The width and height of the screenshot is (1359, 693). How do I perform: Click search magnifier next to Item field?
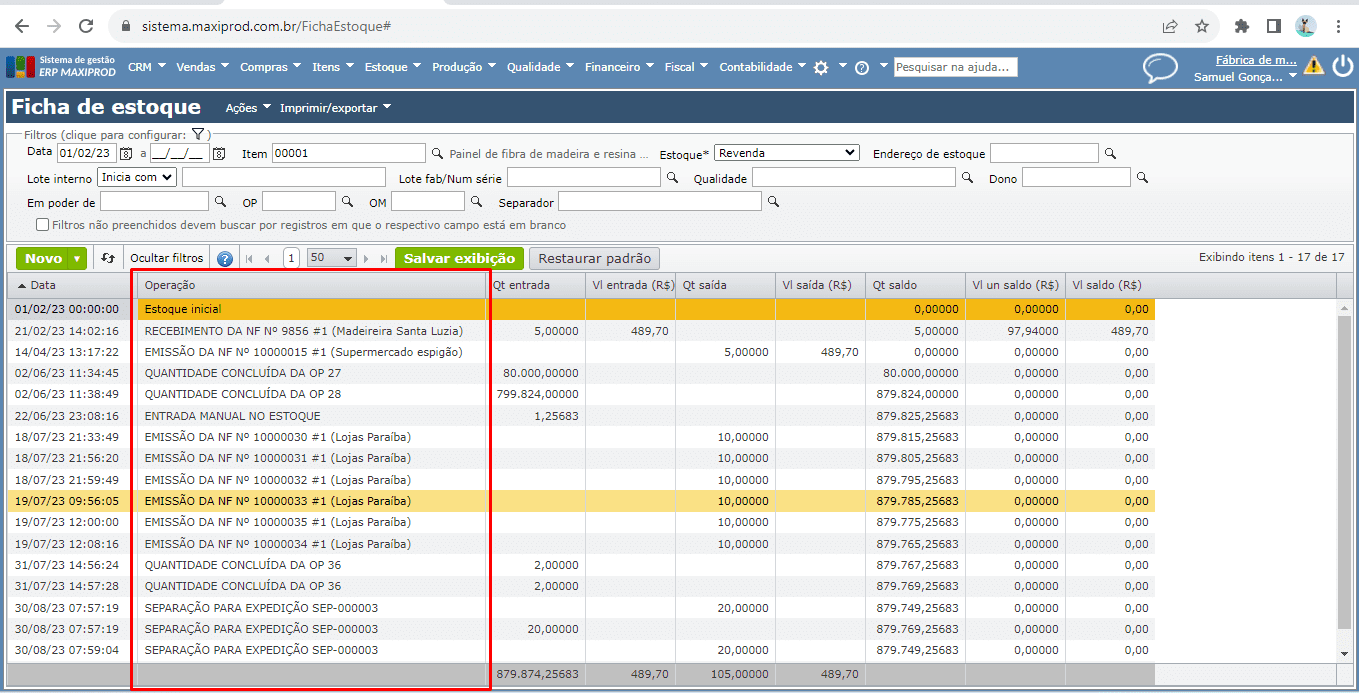(437, 154)
